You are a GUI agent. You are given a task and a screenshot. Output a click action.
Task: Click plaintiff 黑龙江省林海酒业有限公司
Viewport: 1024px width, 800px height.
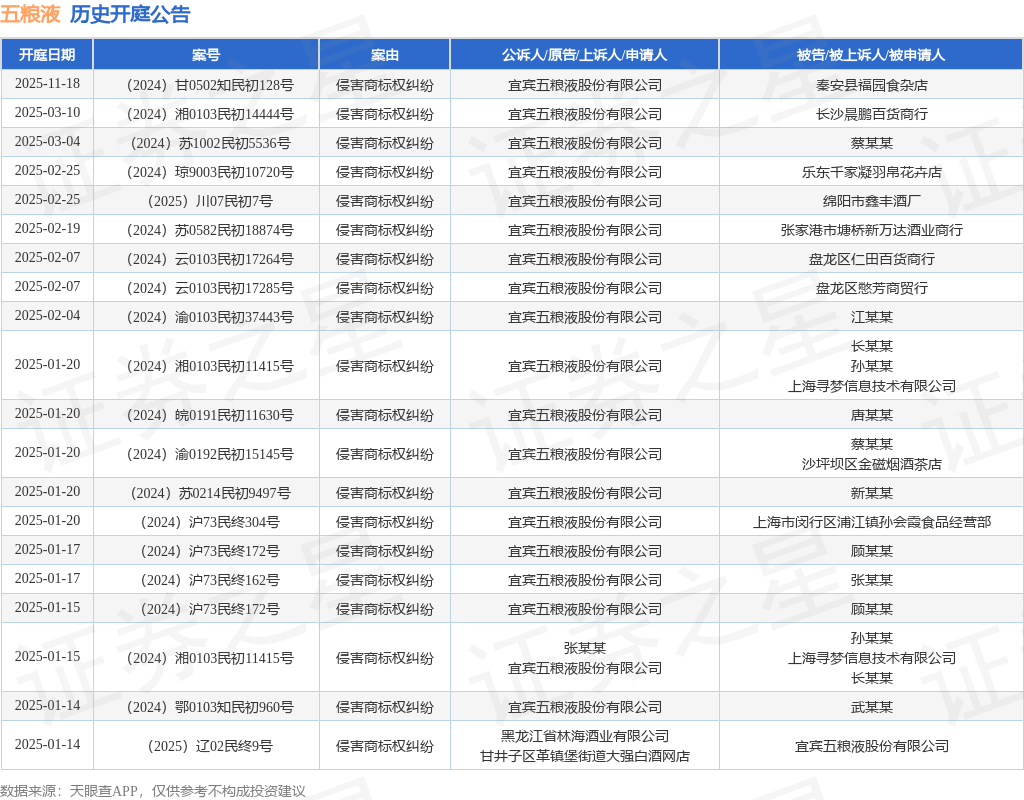[584, 736]
